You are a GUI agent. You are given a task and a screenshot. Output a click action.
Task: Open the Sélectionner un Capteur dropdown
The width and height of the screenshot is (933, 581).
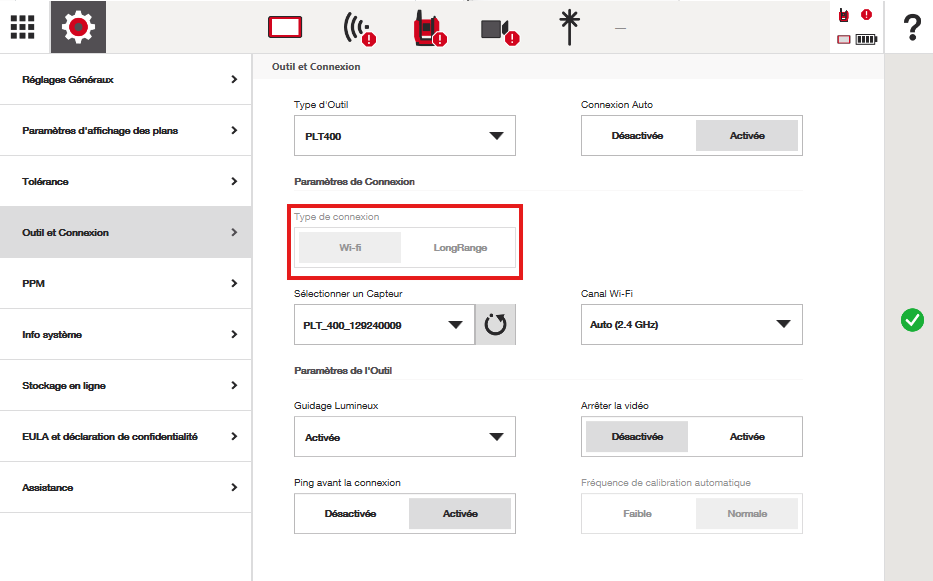[x=384, y=325]
